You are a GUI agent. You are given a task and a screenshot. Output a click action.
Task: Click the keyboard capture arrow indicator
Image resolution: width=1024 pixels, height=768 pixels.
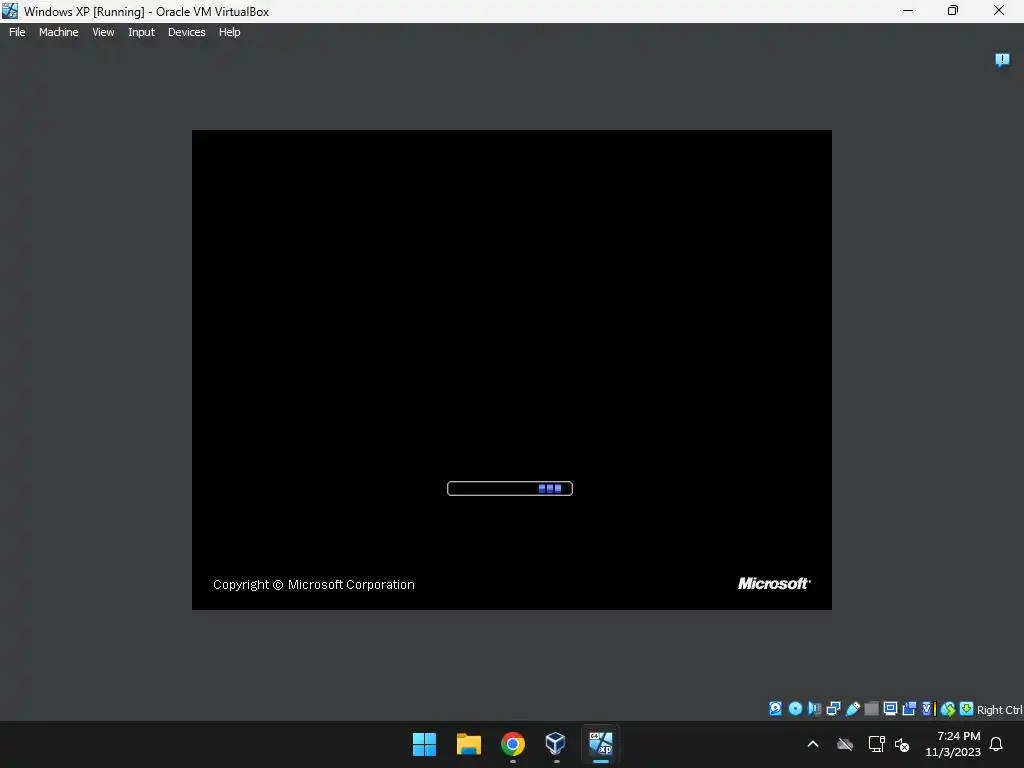point(967,709)
